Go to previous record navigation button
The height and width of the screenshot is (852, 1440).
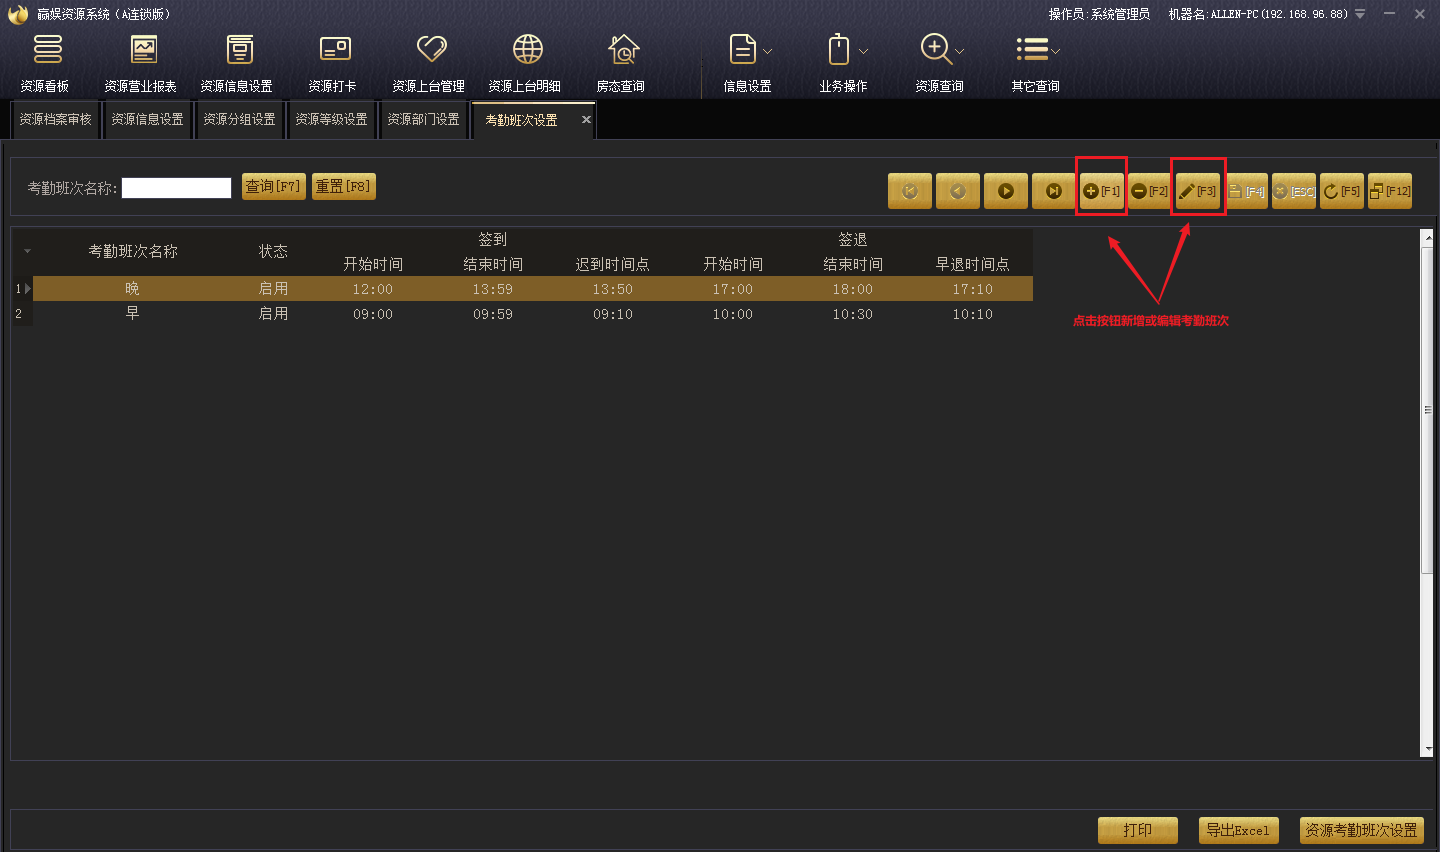958,191
